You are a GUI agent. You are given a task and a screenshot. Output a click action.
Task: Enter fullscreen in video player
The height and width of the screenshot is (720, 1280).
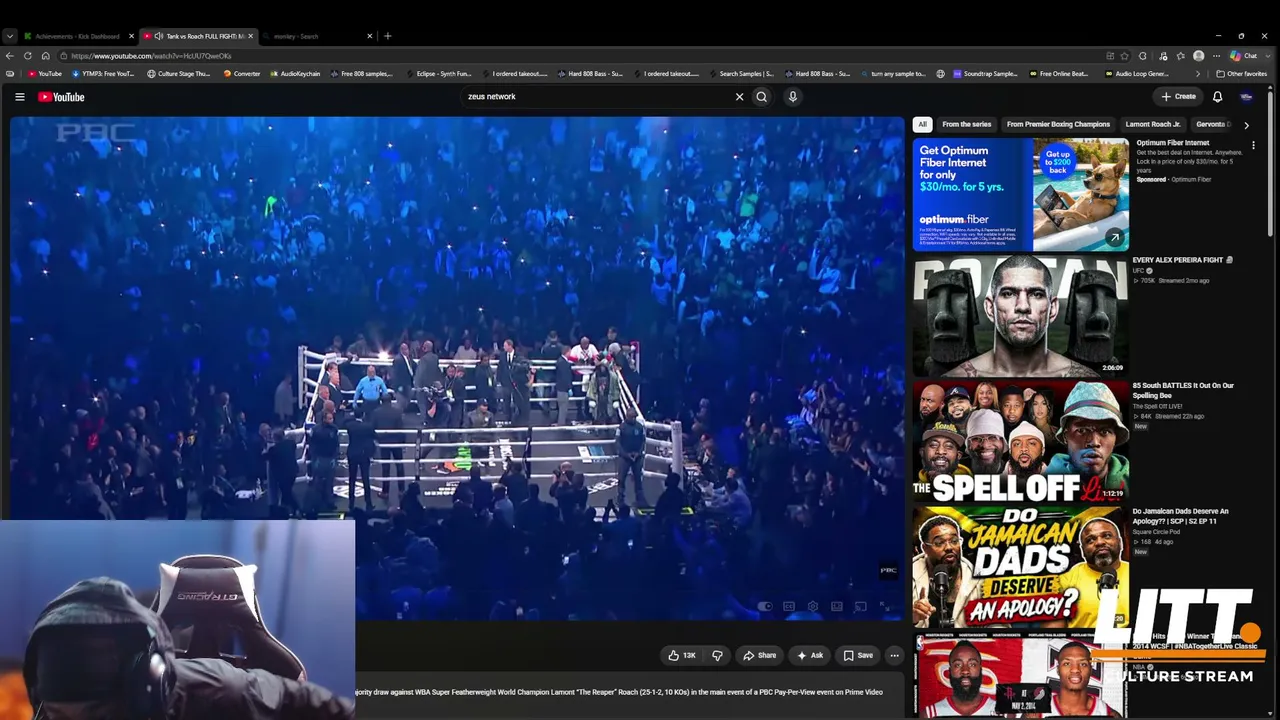[884, 606]
